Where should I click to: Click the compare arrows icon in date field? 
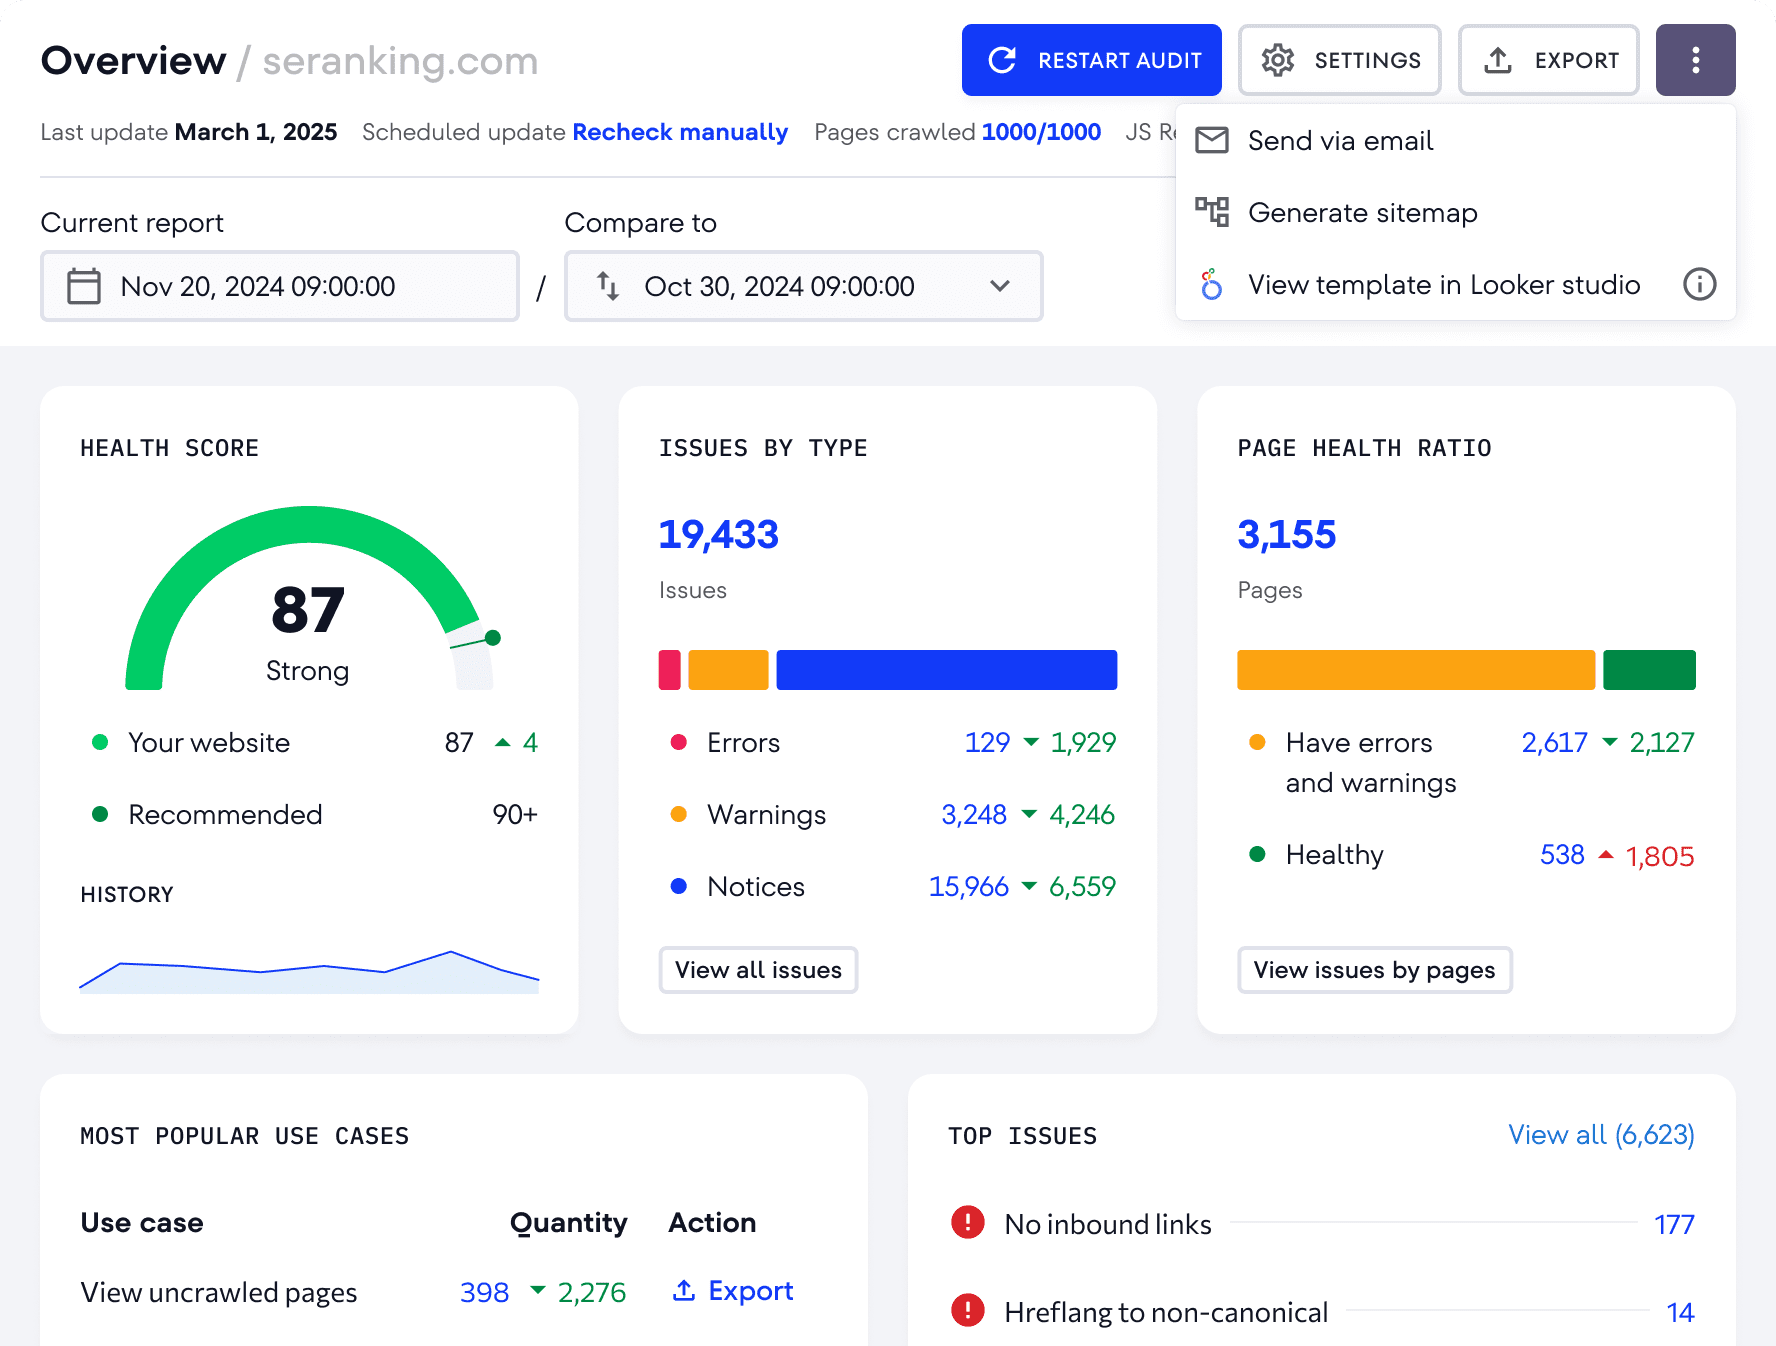tap(608, 286)
